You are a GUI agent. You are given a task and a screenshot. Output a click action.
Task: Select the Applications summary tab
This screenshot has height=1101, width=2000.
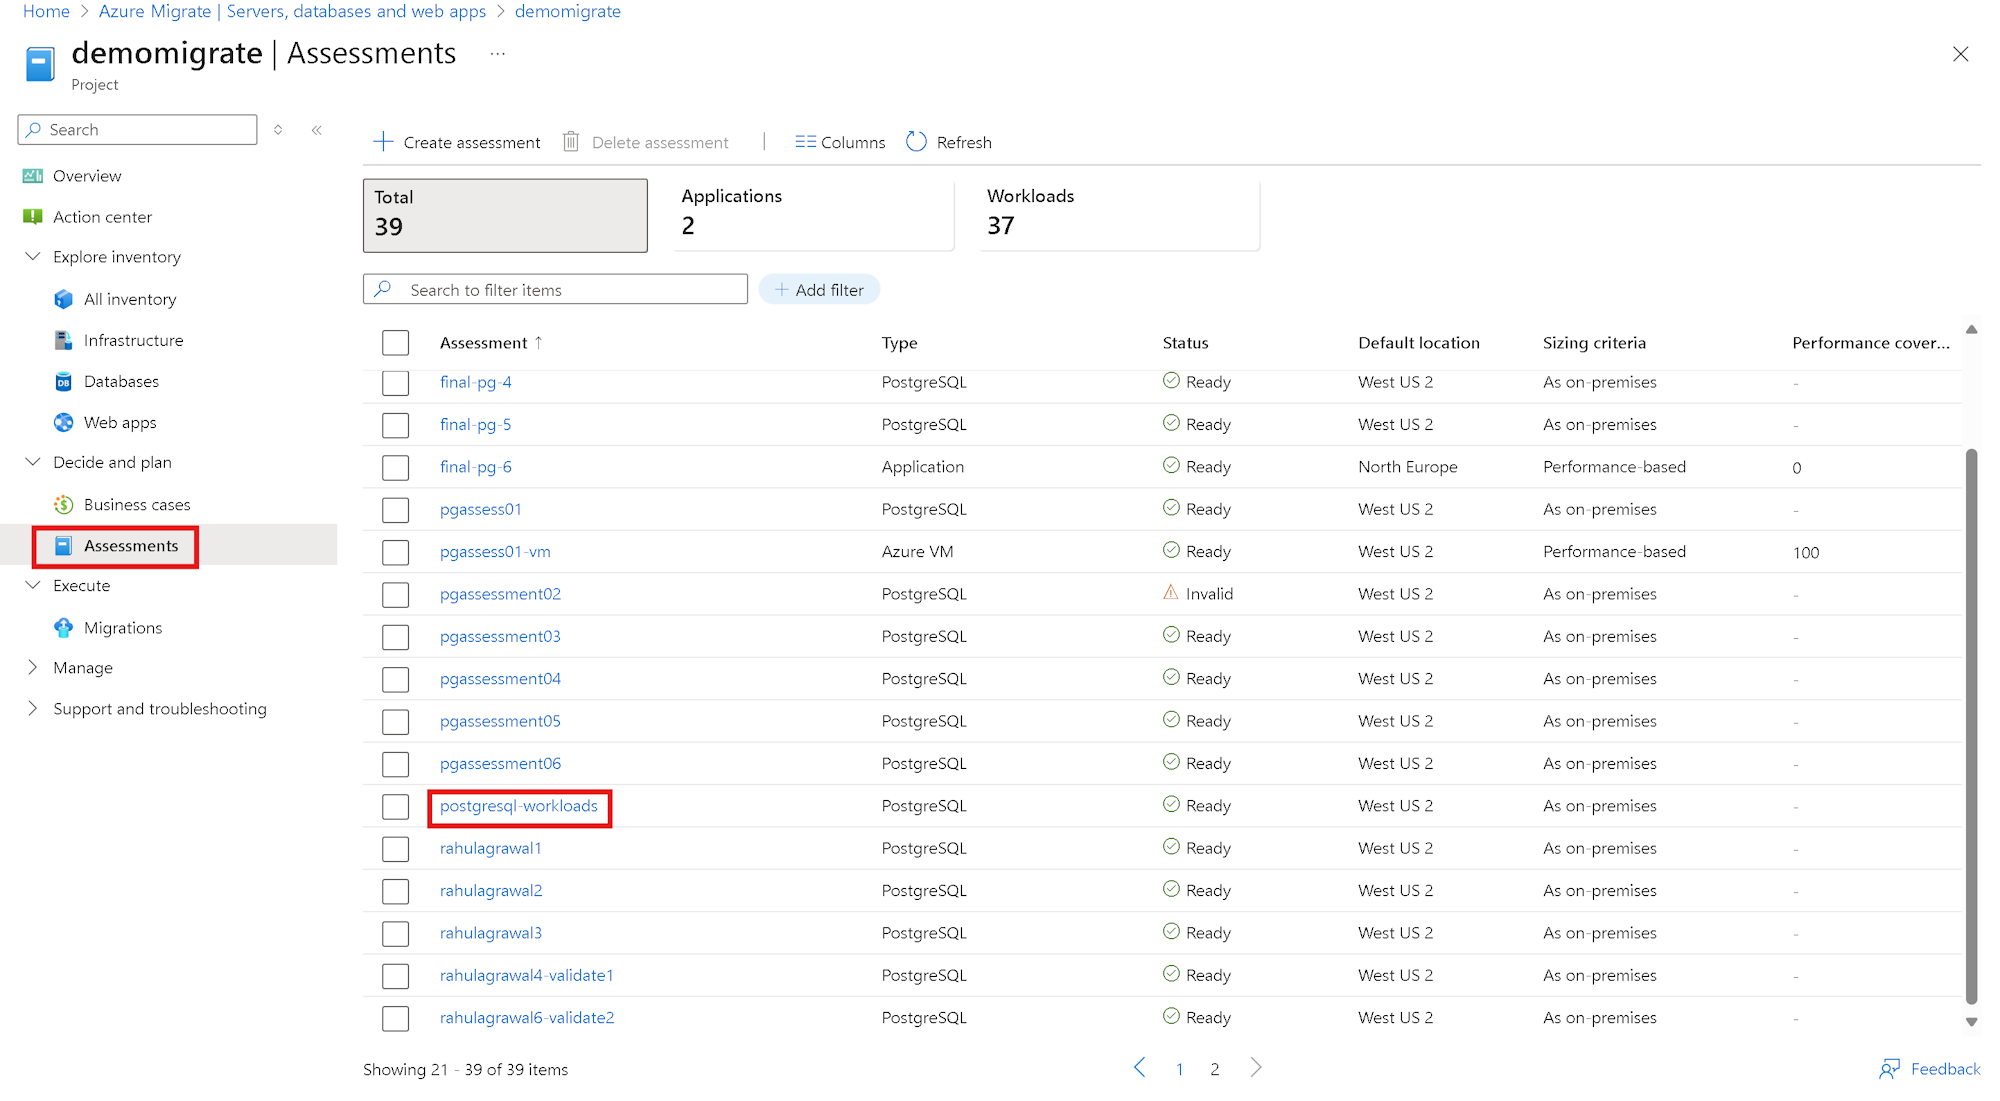pos(813,212)
